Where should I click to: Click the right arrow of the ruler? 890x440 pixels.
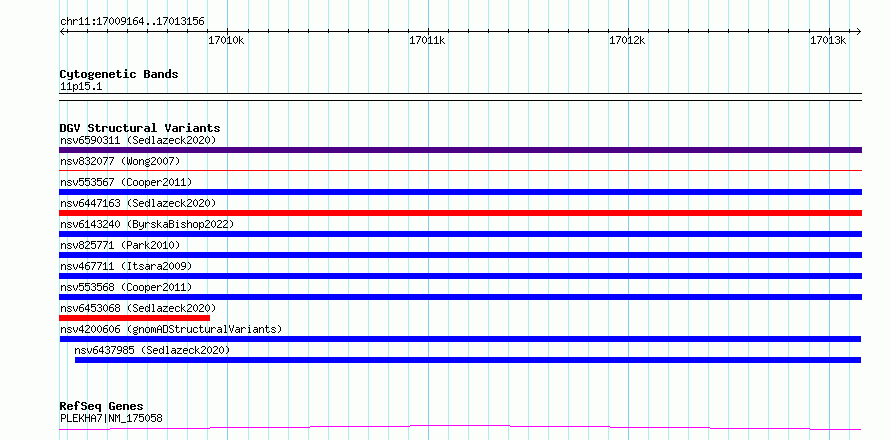(858, 31)
